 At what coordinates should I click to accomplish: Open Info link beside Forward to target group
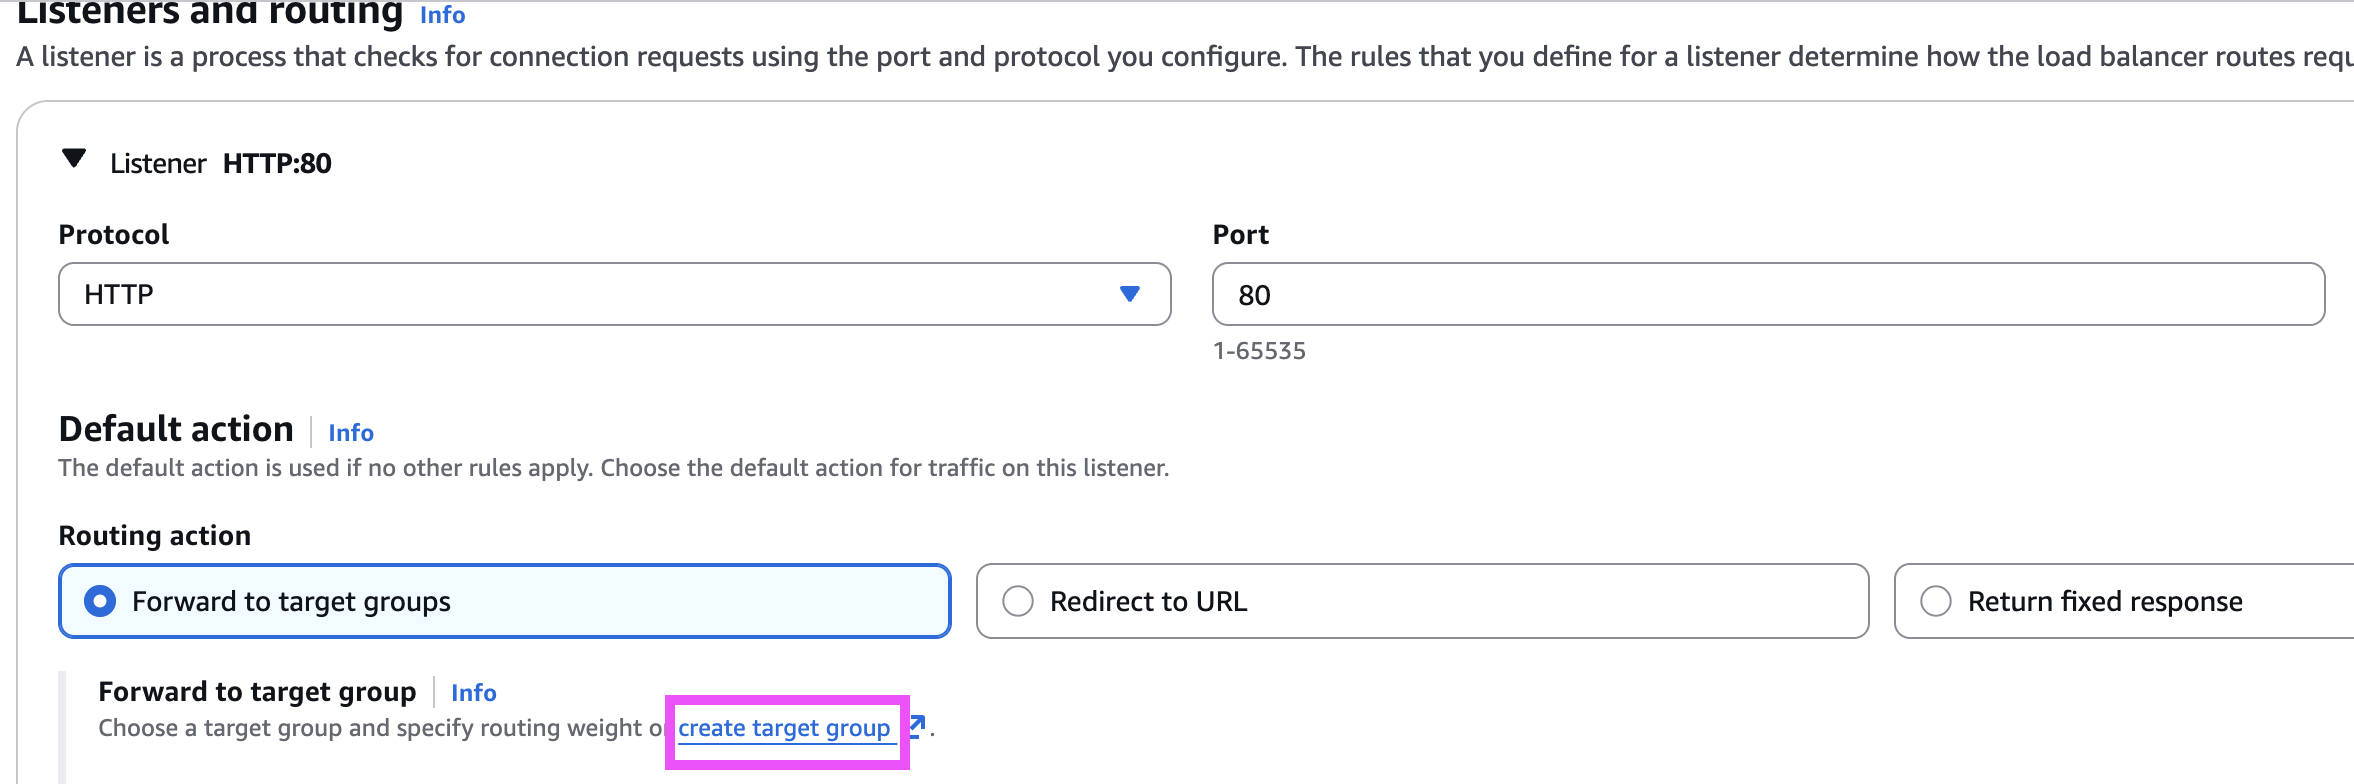473,693
